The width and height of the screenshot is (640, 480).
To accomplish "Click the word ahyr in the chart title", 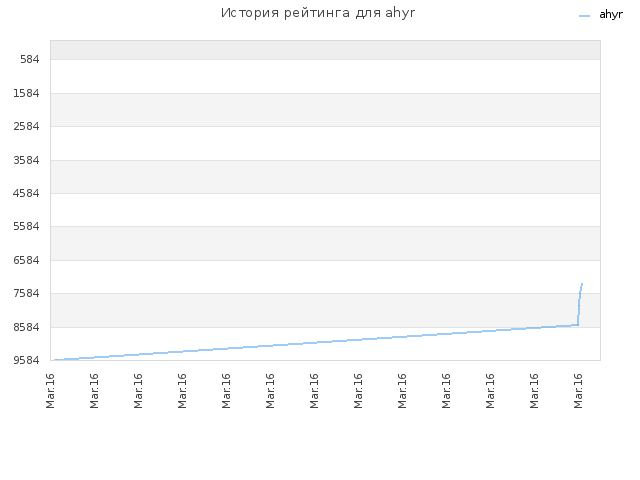I will [400, 13].
